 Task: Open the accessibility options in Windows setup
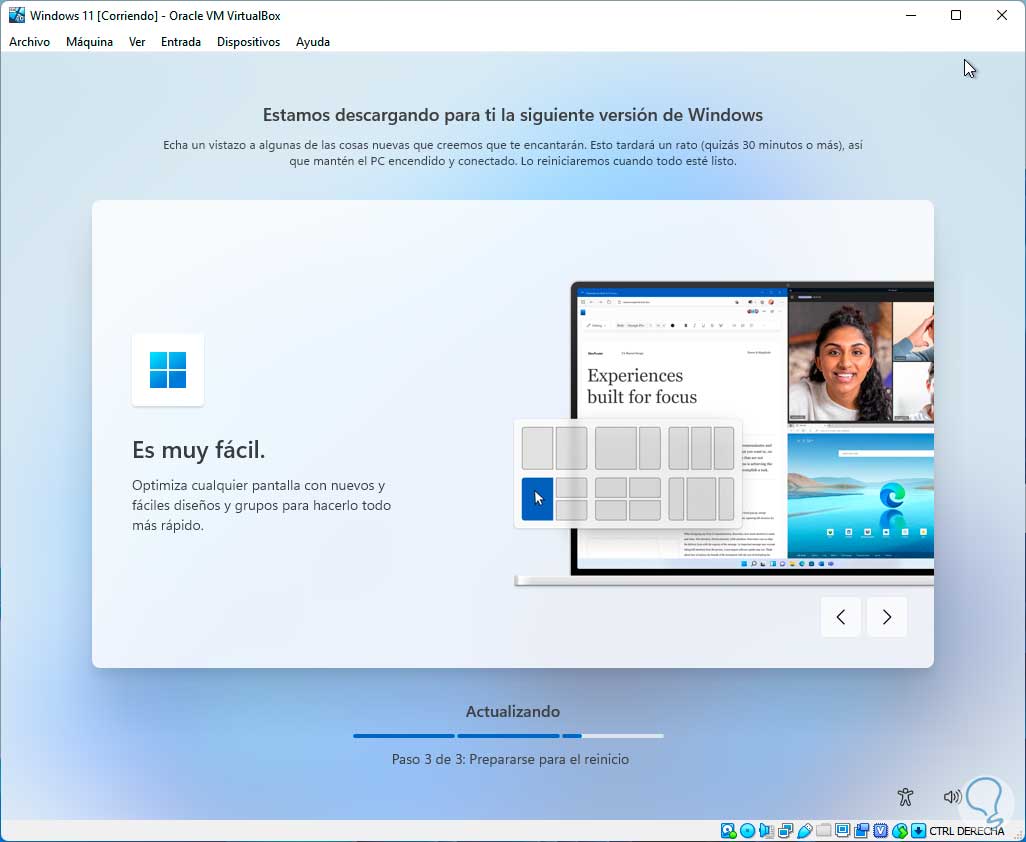906,796
